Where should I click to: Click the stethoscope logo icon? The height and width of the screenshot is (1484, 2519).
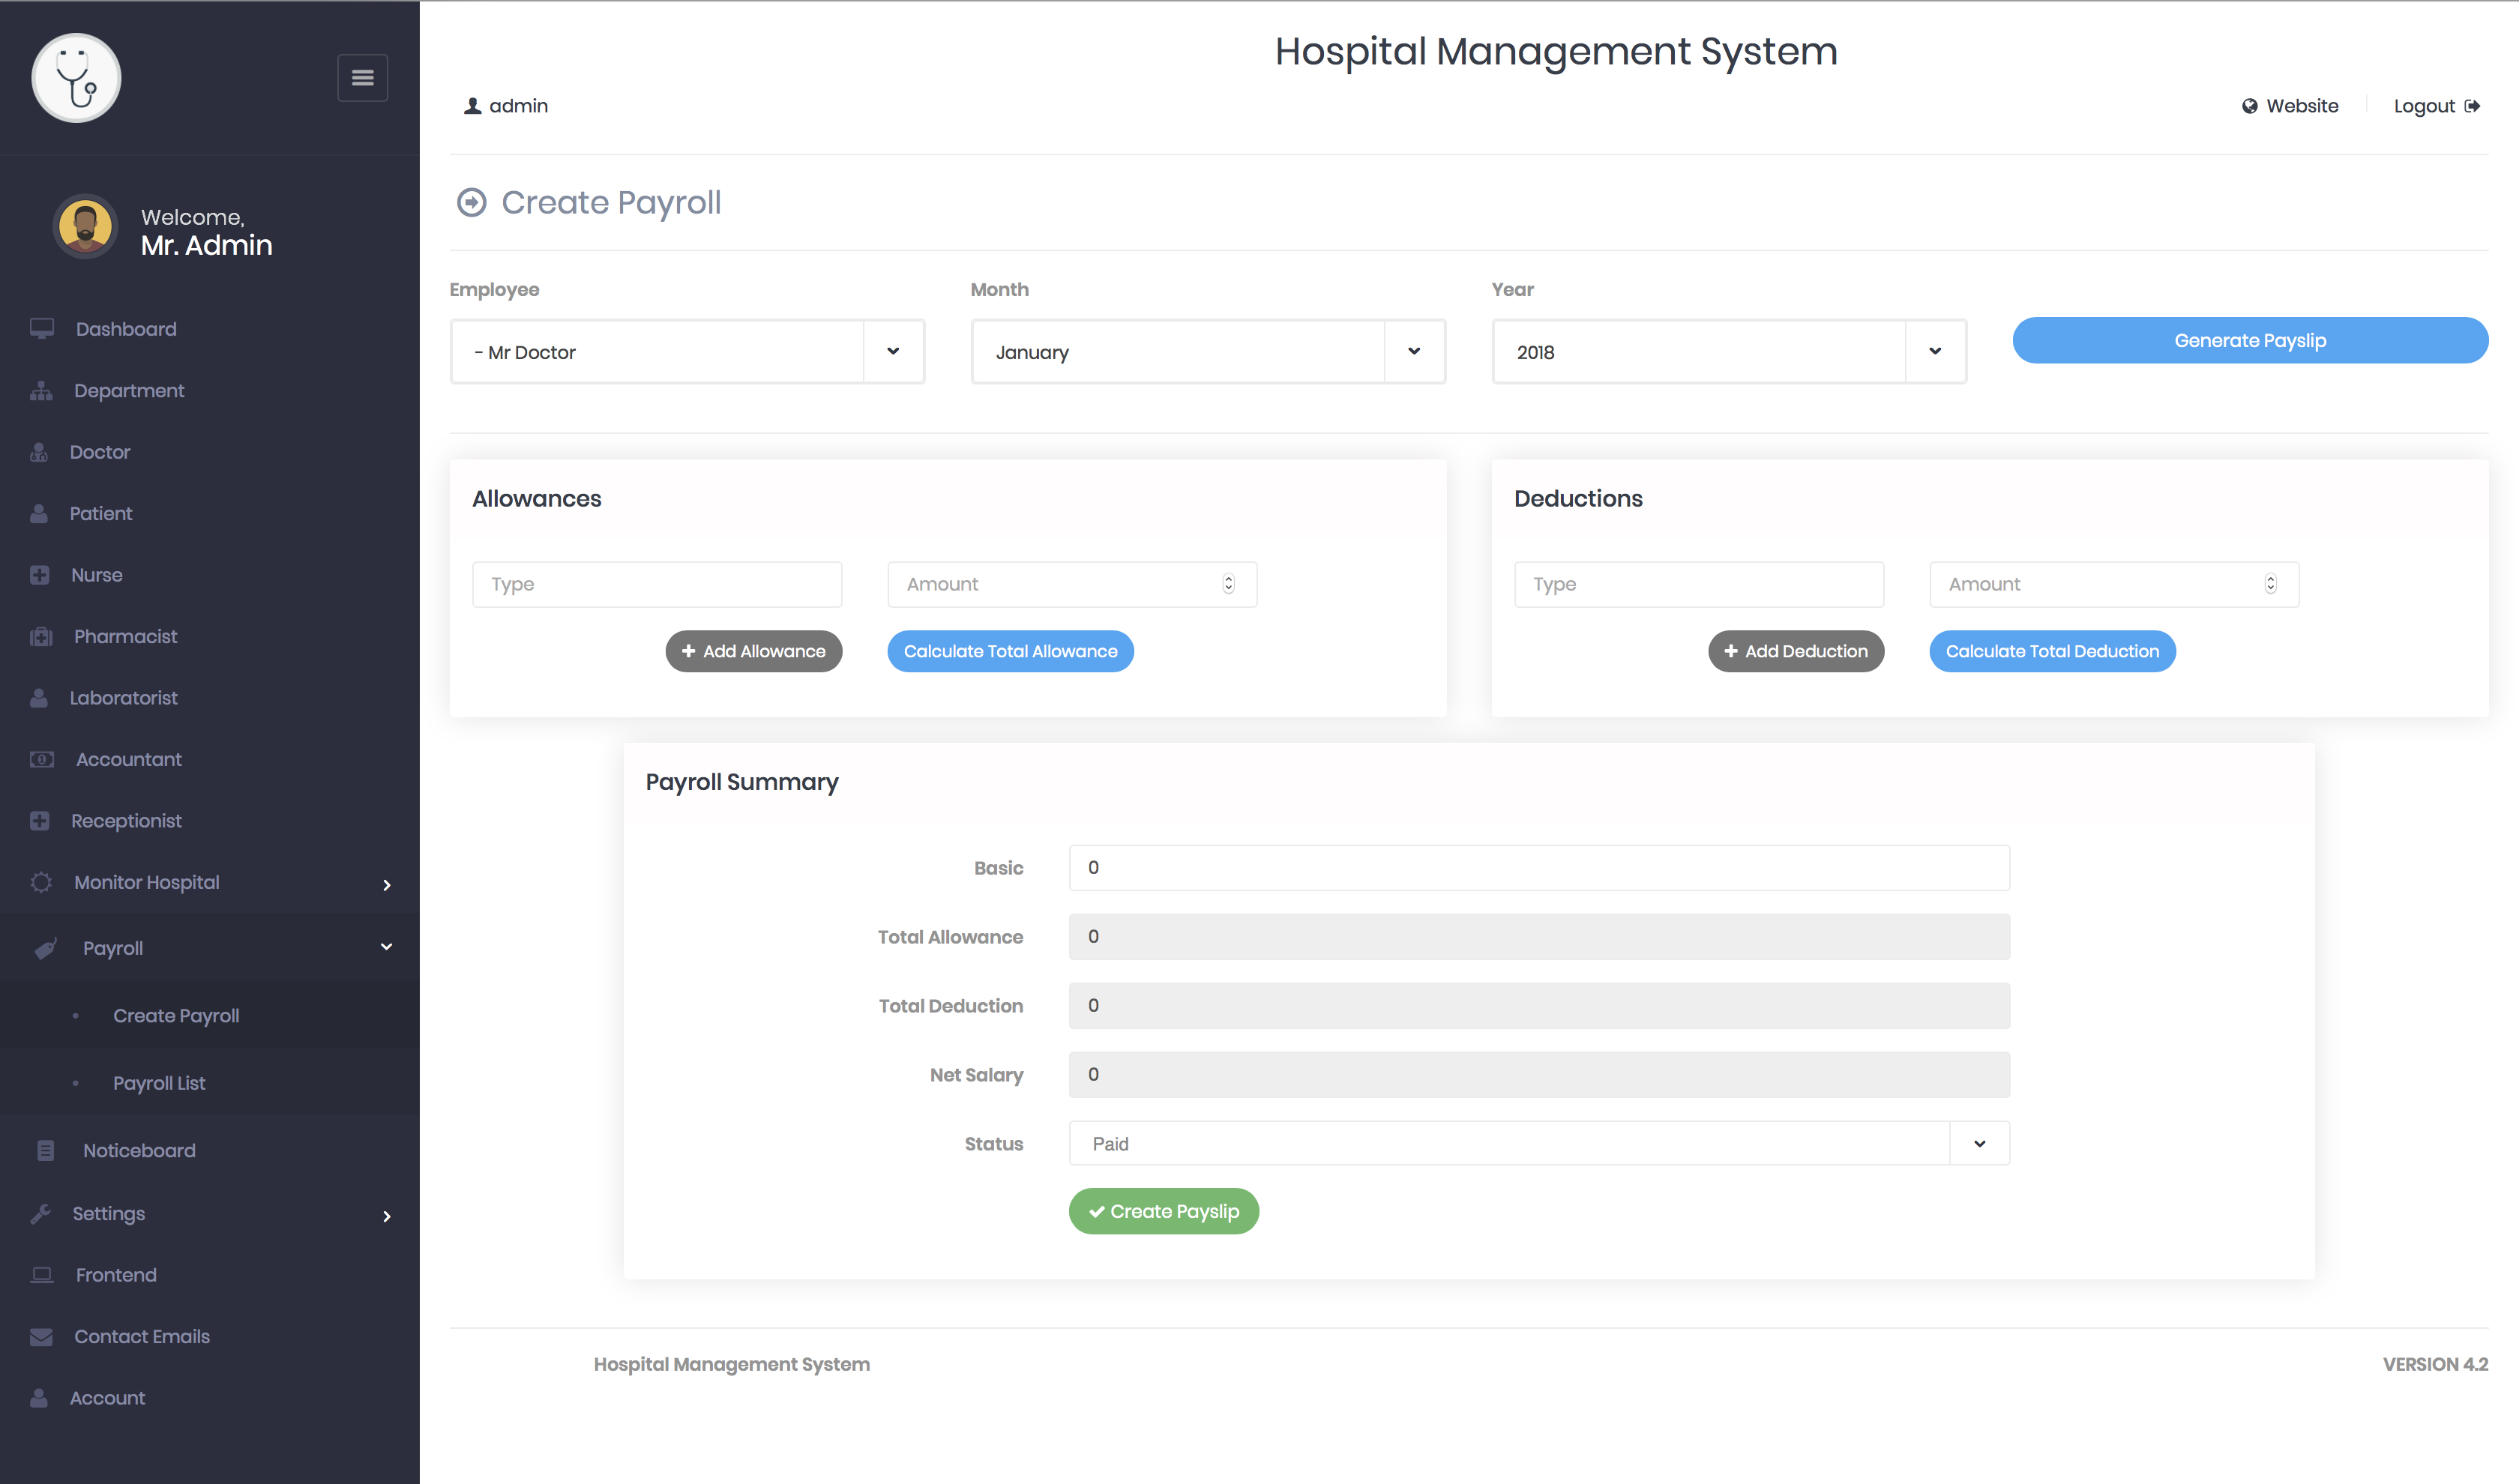[76, 78]
